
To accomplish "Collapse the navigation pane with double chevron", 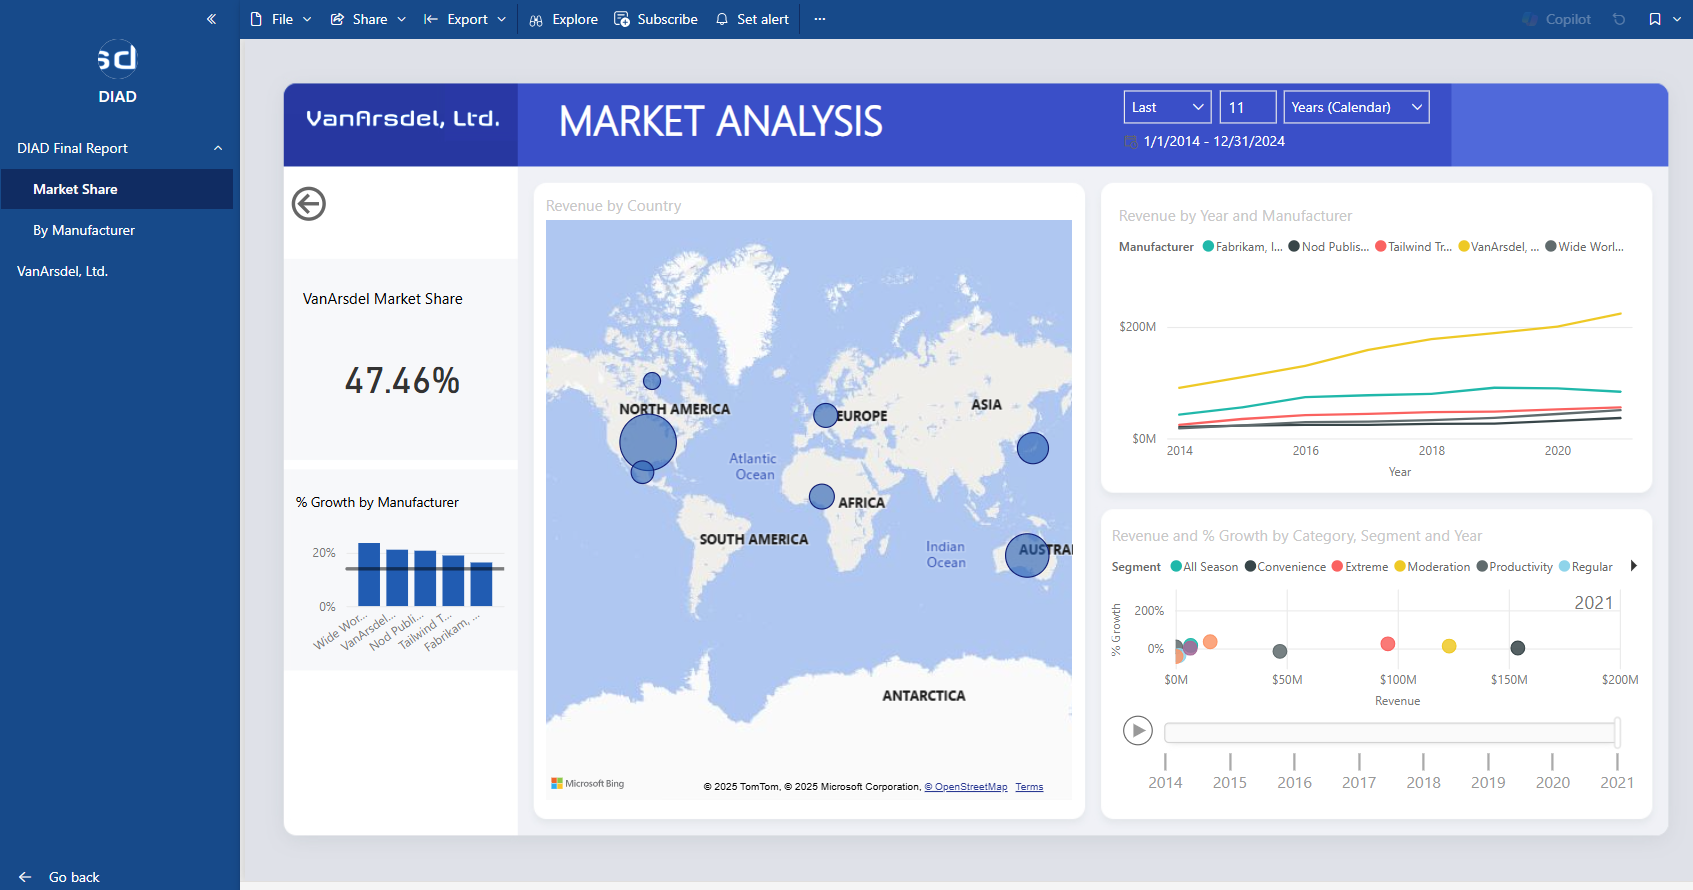I will click(211, 19).
